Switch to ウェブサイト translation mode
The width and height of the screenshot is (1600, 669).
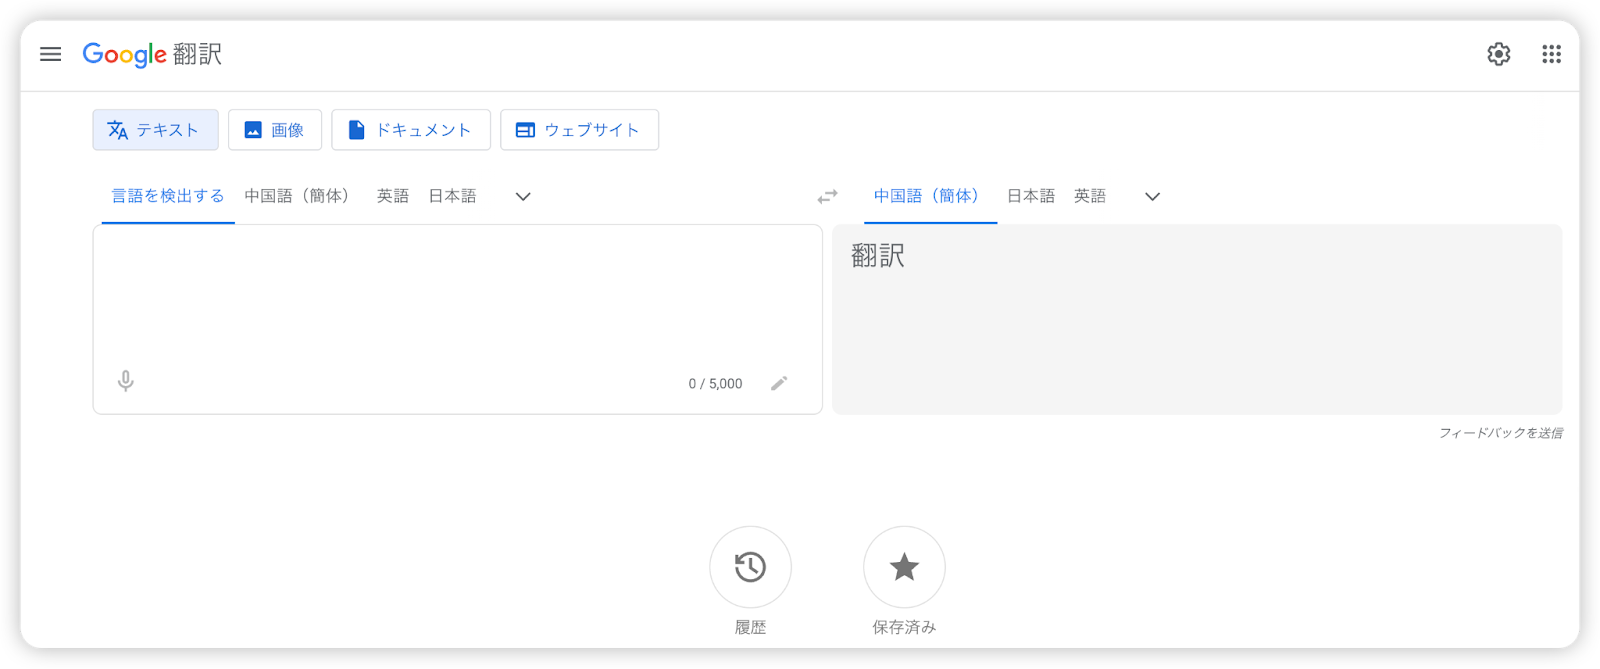pos(579,130)
